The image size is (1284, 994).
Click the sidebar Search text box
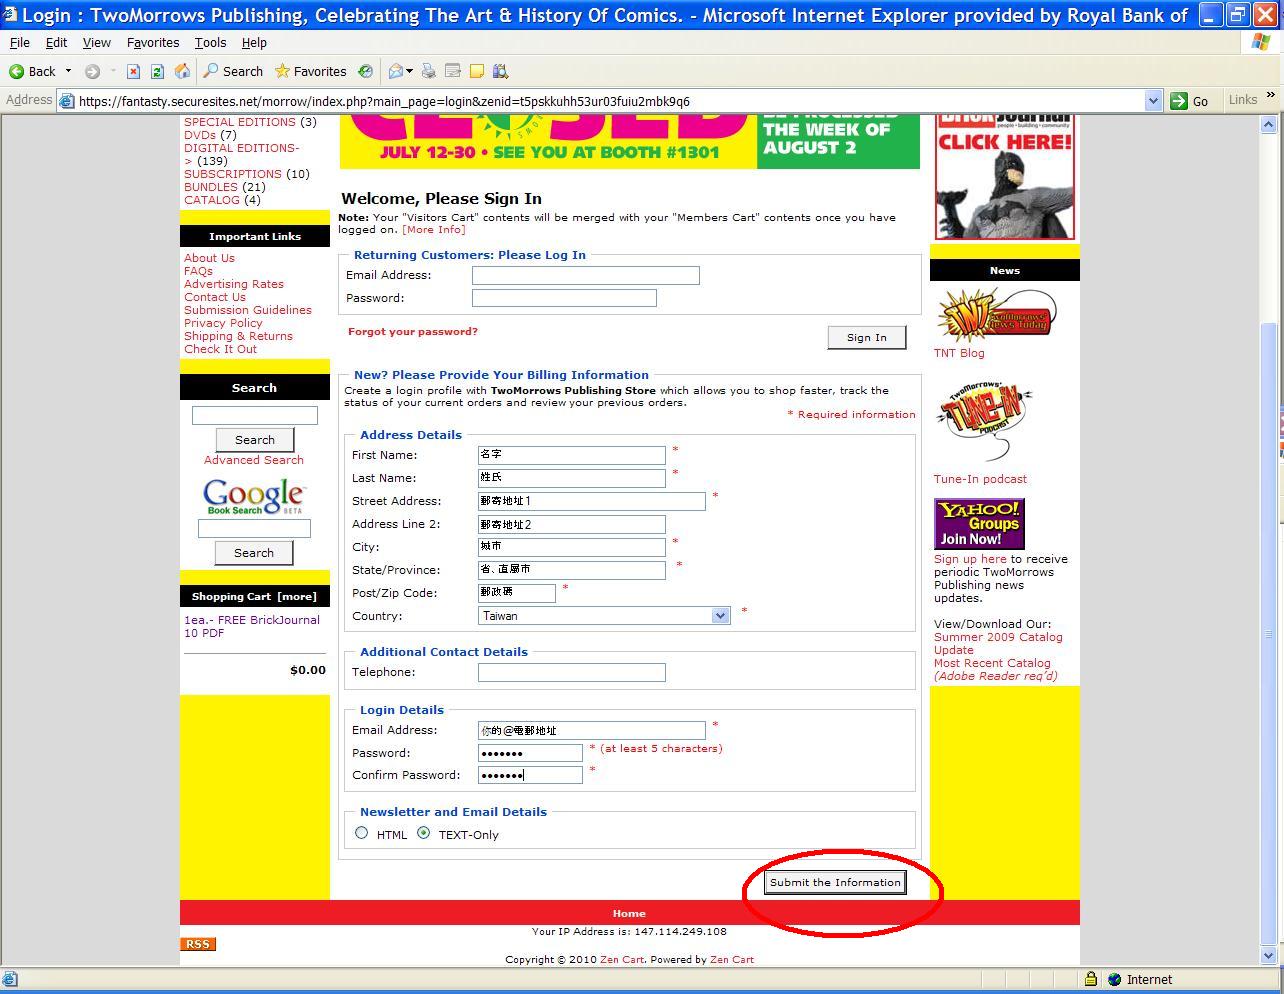[x=255, y=415]
